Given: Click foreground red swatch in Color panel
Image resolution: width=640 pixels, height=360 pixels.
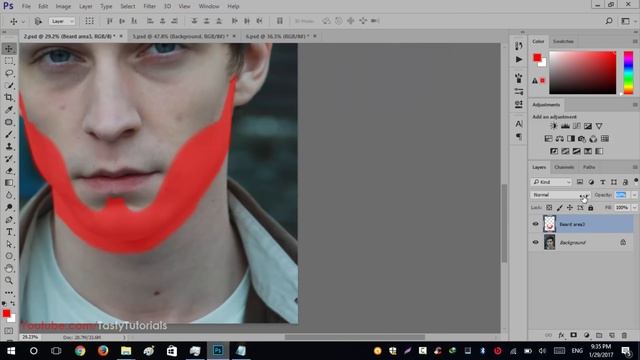Looking at the screenshot, I should click(537, 58).
